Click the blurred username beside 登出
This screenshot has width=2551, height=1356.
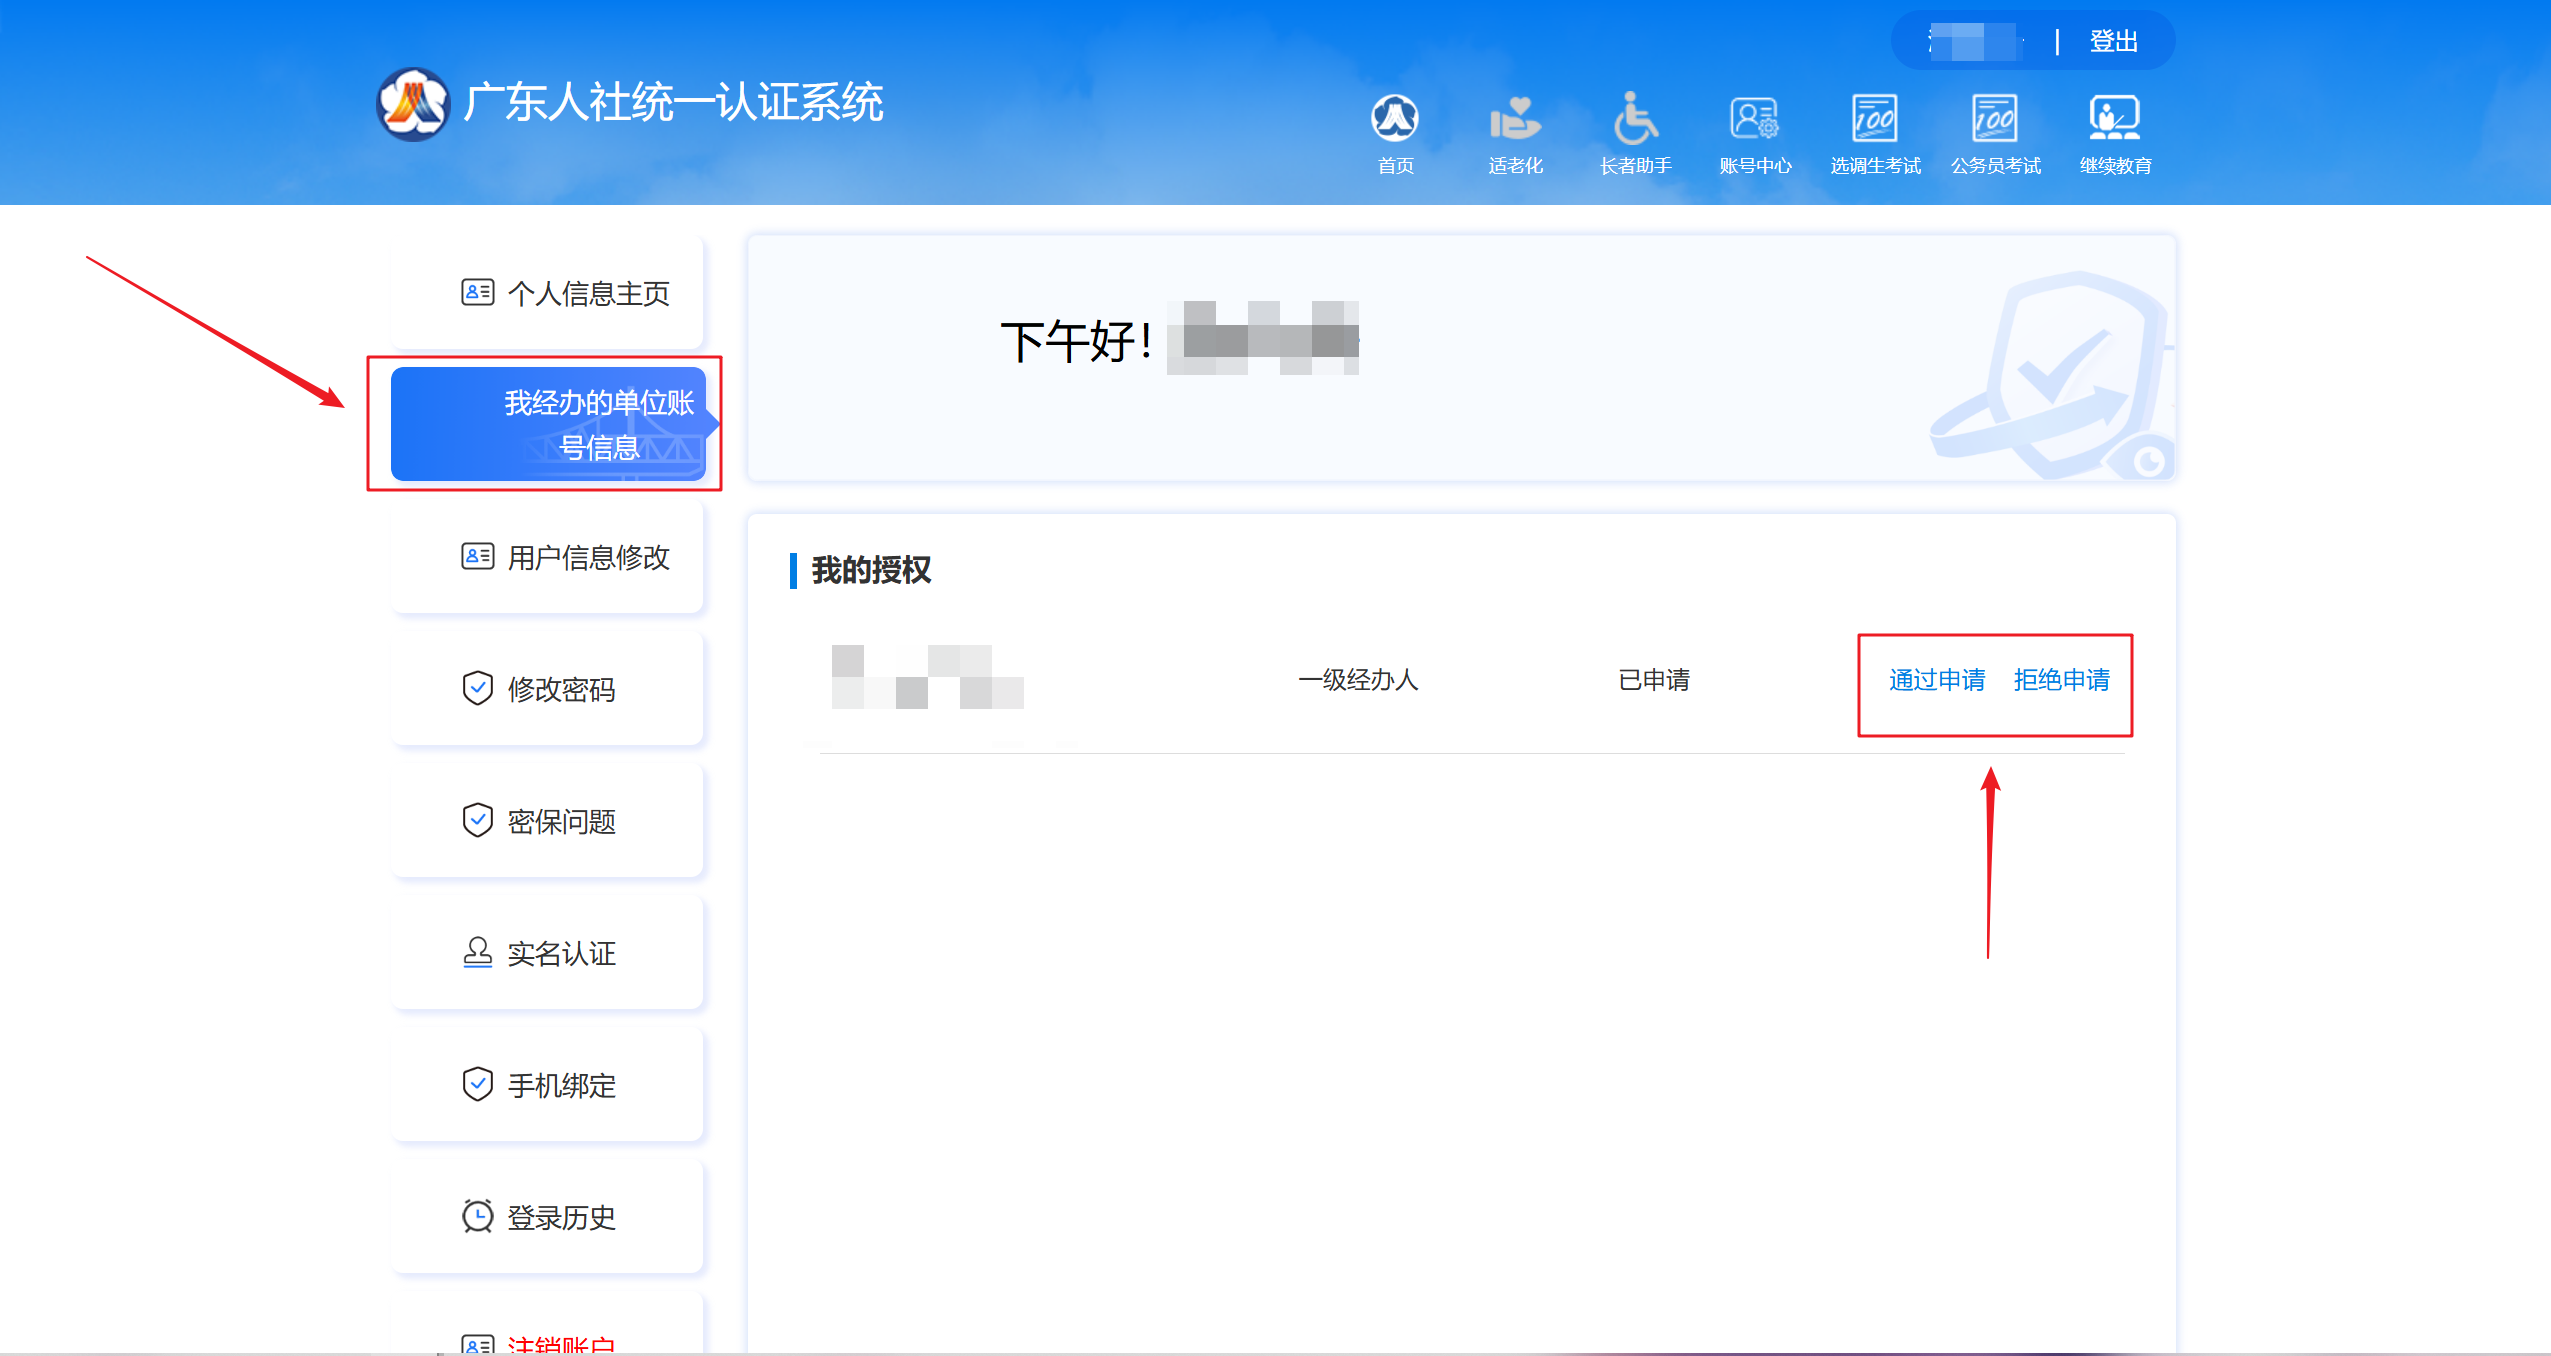point(1976,42)
